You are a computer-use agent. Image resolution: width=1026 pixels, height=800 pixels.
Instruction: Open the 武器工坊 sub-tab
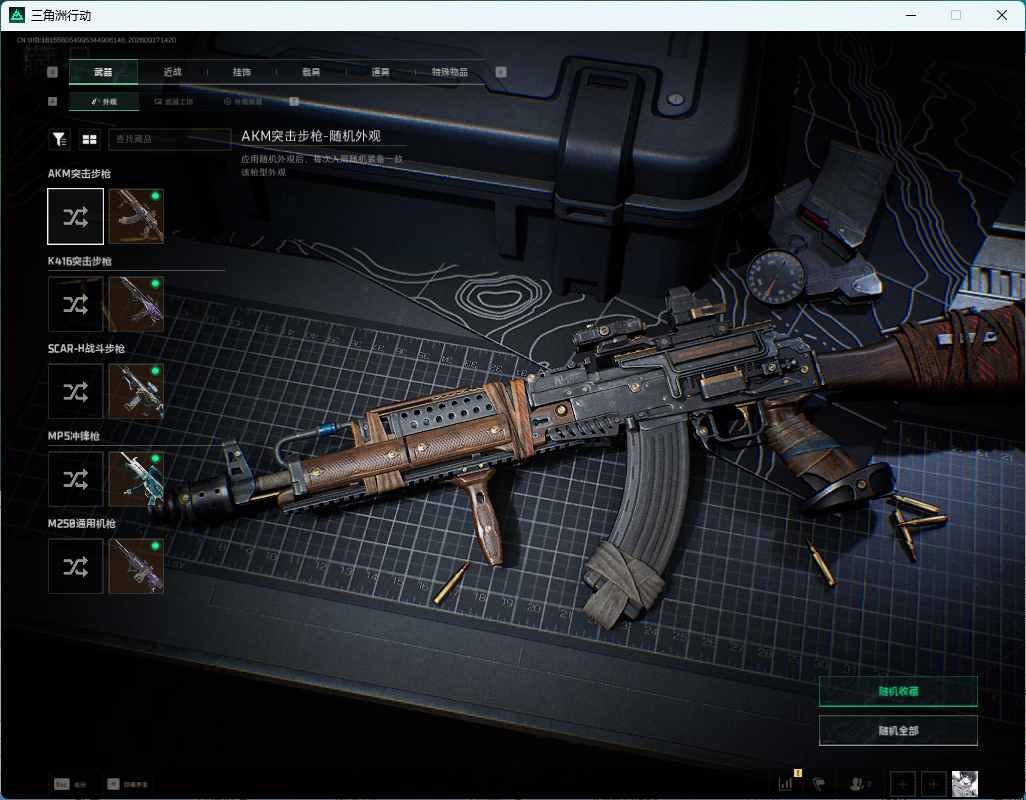pos(174,101)
